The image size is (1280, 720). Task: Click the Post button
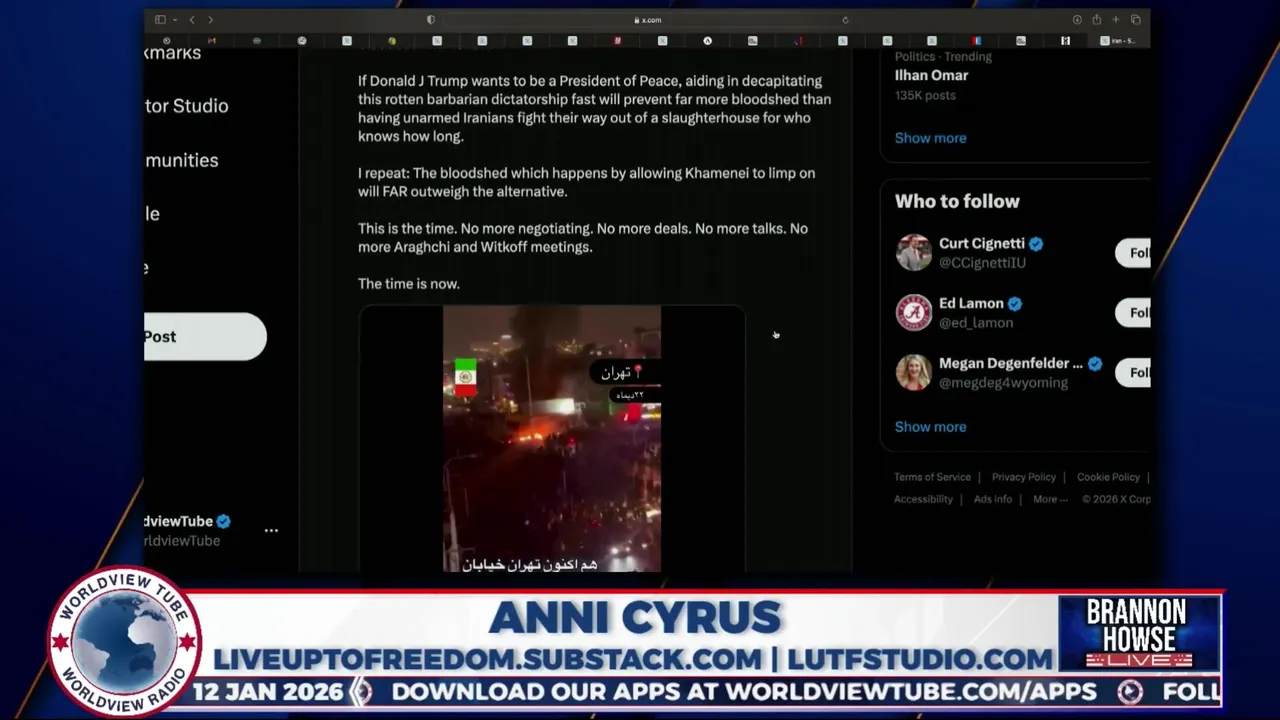(205, 336)
